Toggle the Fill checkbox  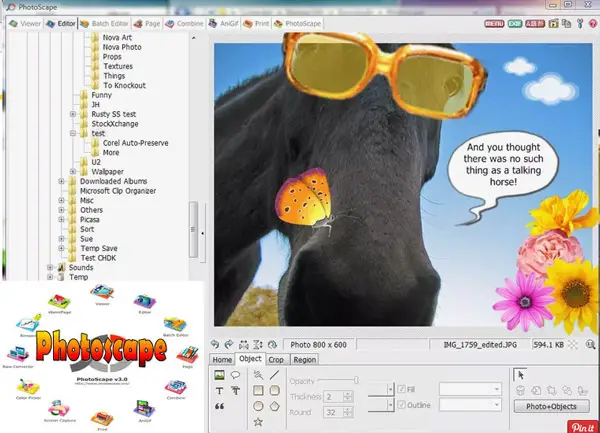click(401, 389)
